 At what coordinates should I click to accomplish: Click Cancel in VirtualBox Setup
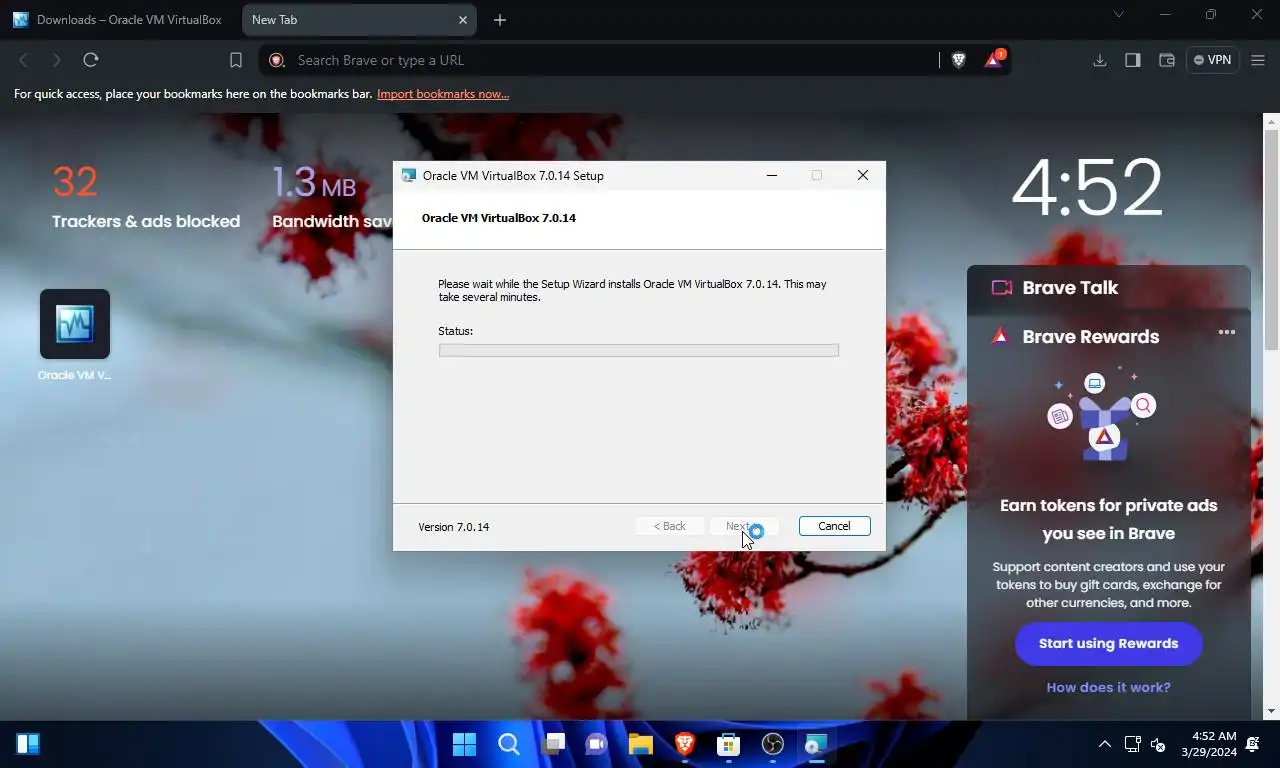(x=834, y=526)
